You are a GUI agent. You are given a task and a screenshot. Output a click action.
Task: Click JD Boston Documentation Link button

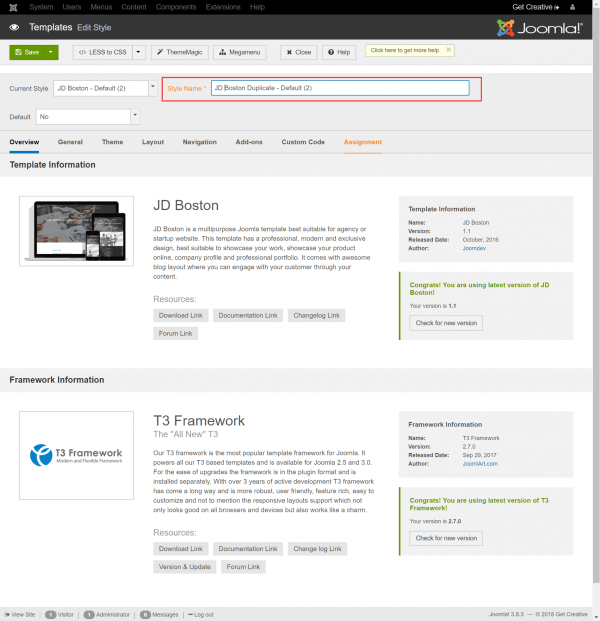coord(248,316)
